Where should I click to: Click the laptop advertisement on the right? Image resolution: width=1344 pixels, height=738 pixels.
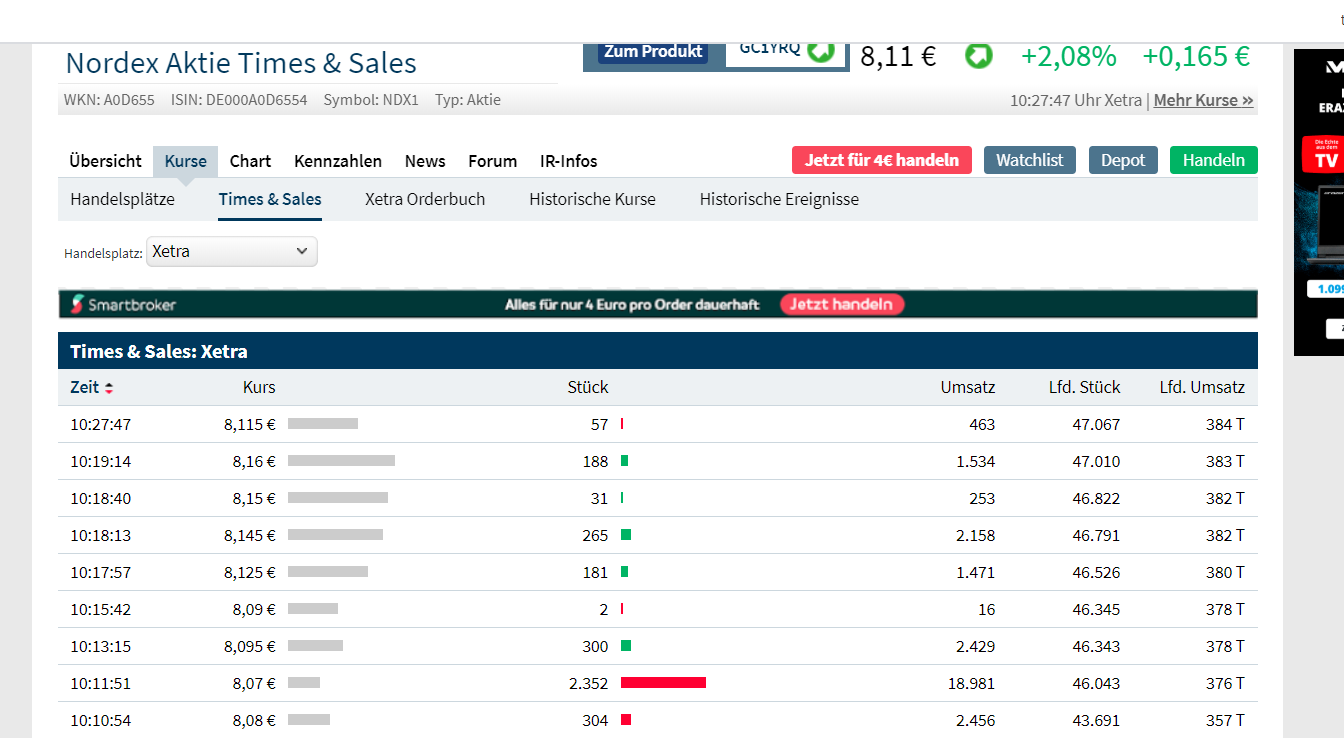[x=1320, y=200]
